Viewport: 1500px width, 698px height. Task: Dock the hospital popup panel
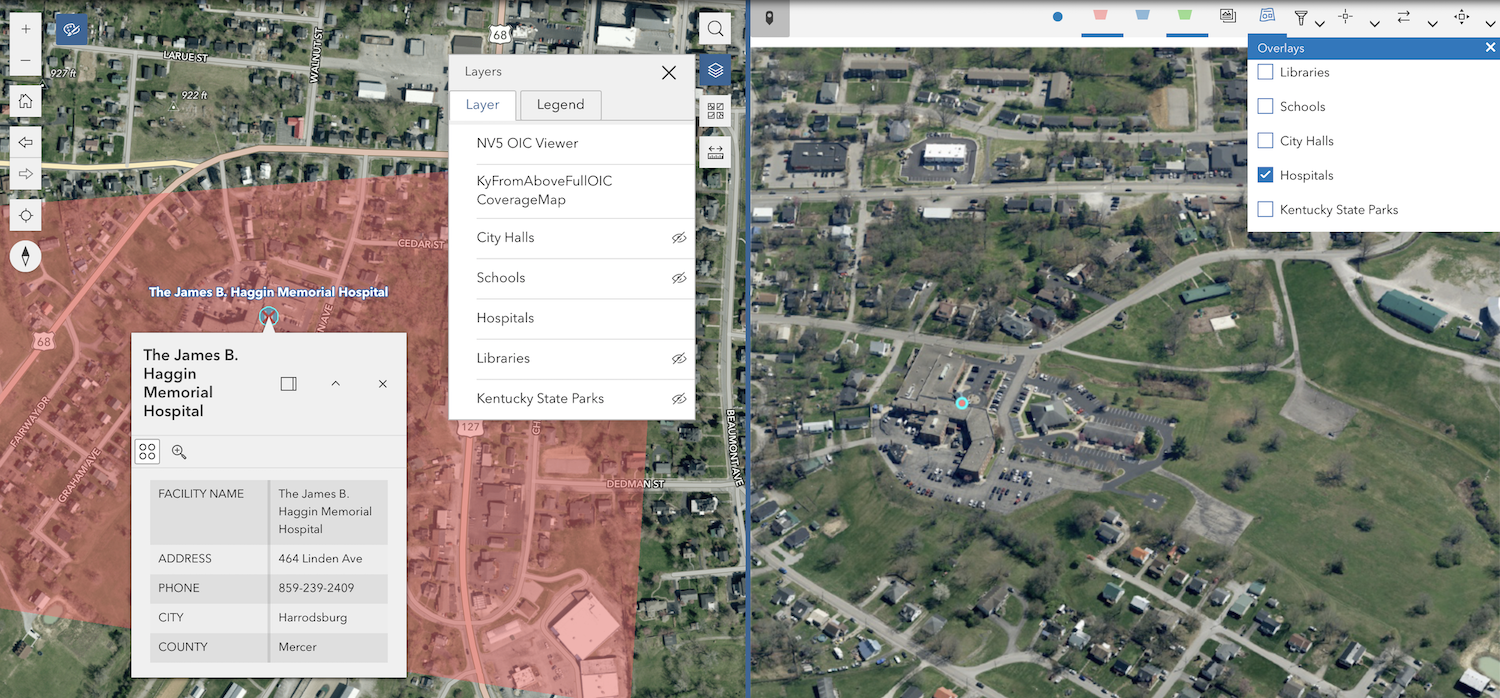(289, 384)
